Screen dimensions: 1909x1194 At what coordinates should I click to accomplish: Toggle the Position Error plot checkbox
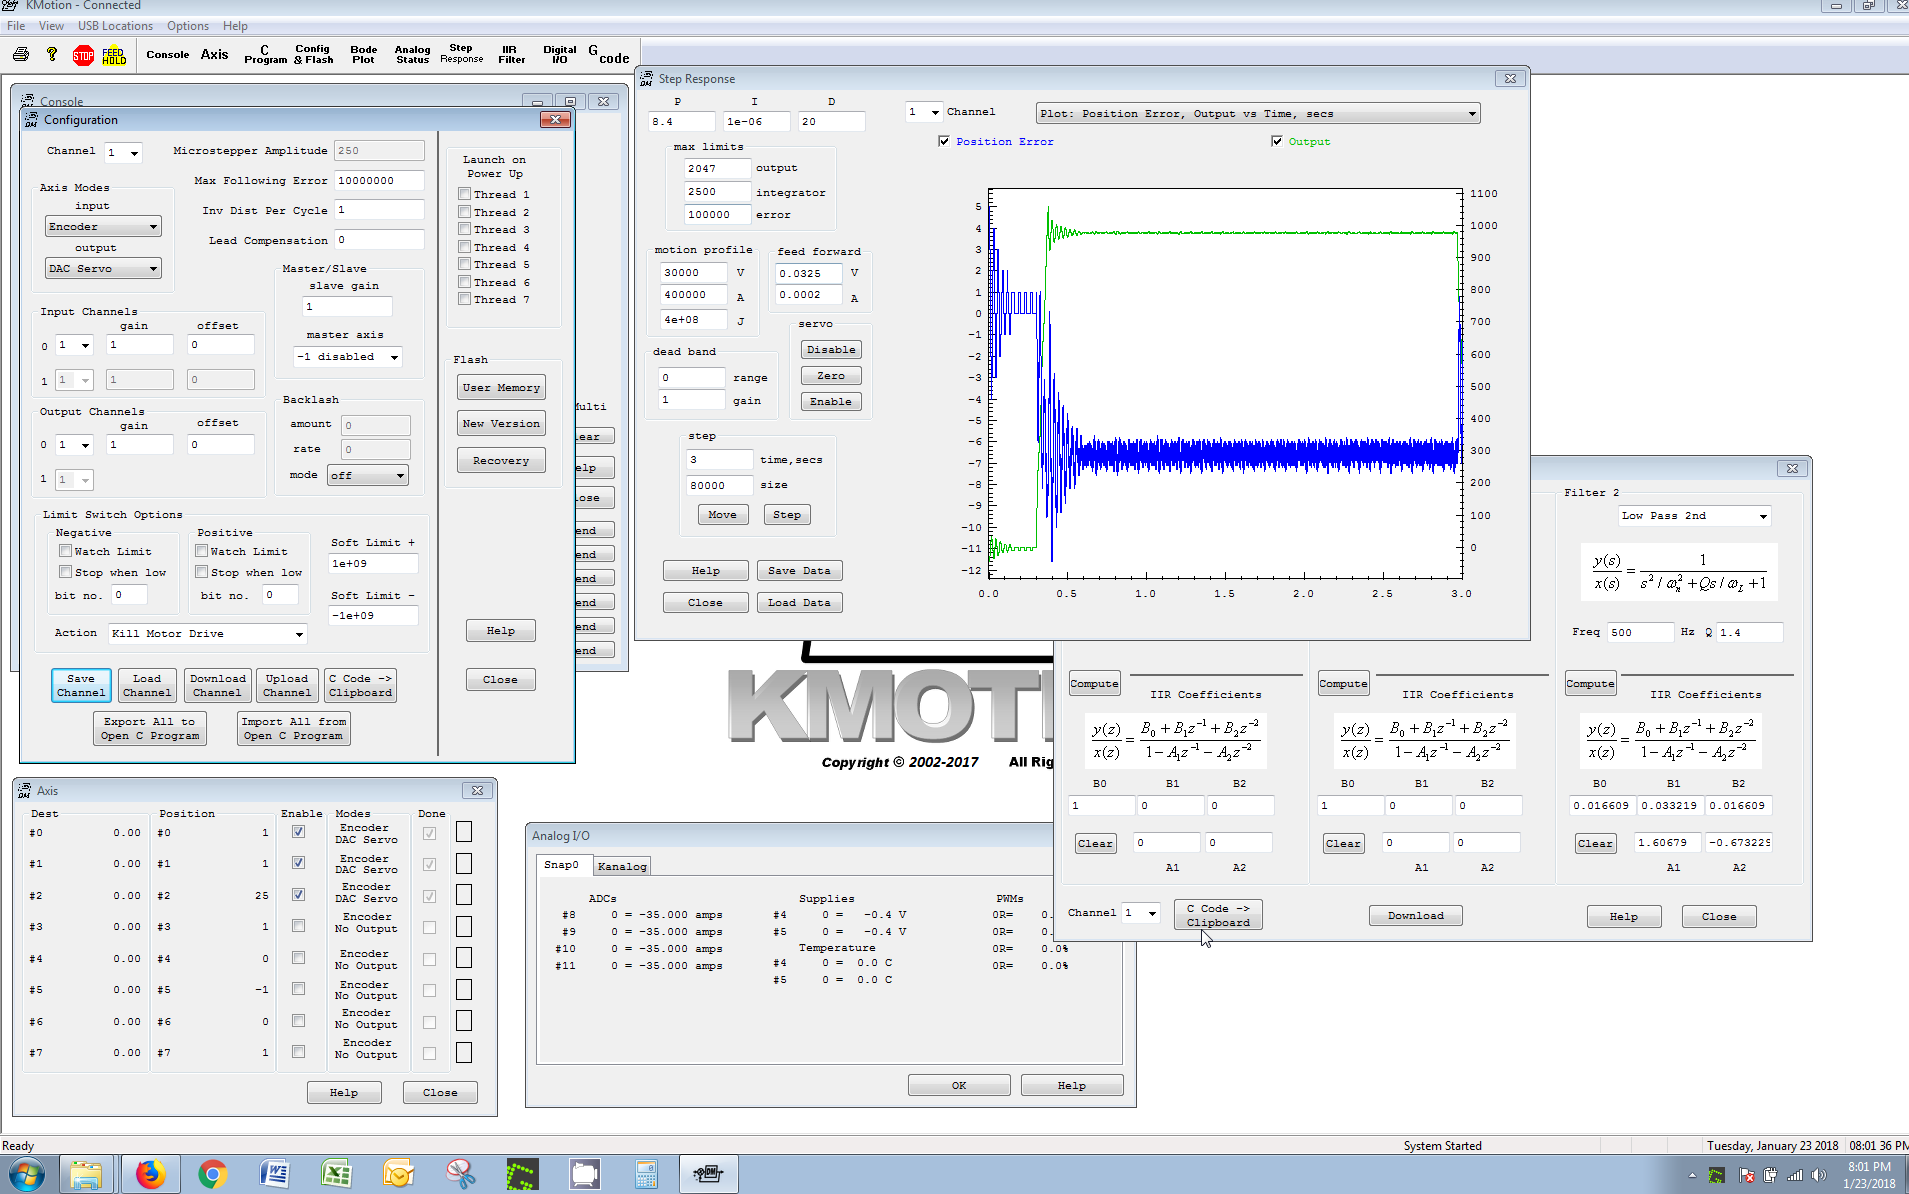click(x=944, y=142)
